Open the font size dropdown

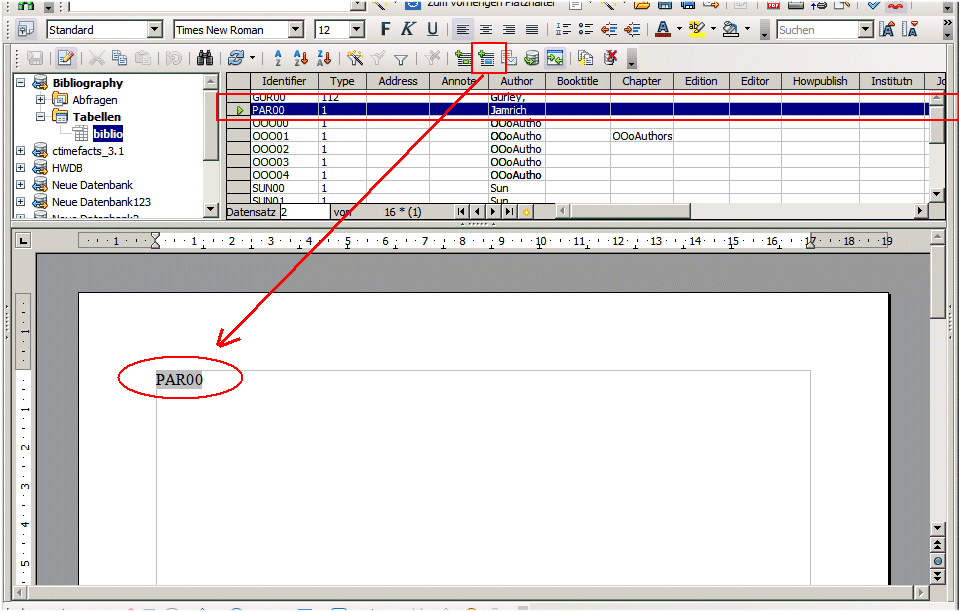[x=357, y=30]
